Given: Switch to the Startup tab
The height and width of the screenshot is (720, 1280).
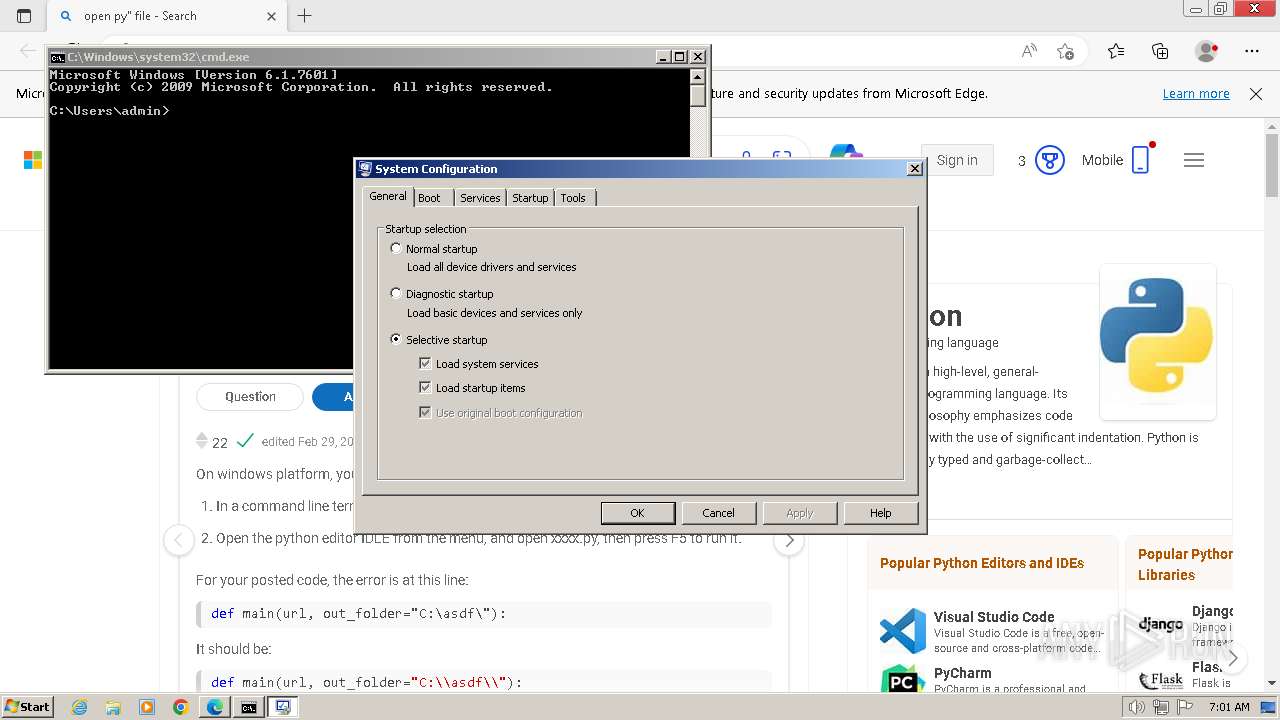Looking at the screenshot, I should coord(530,198).
